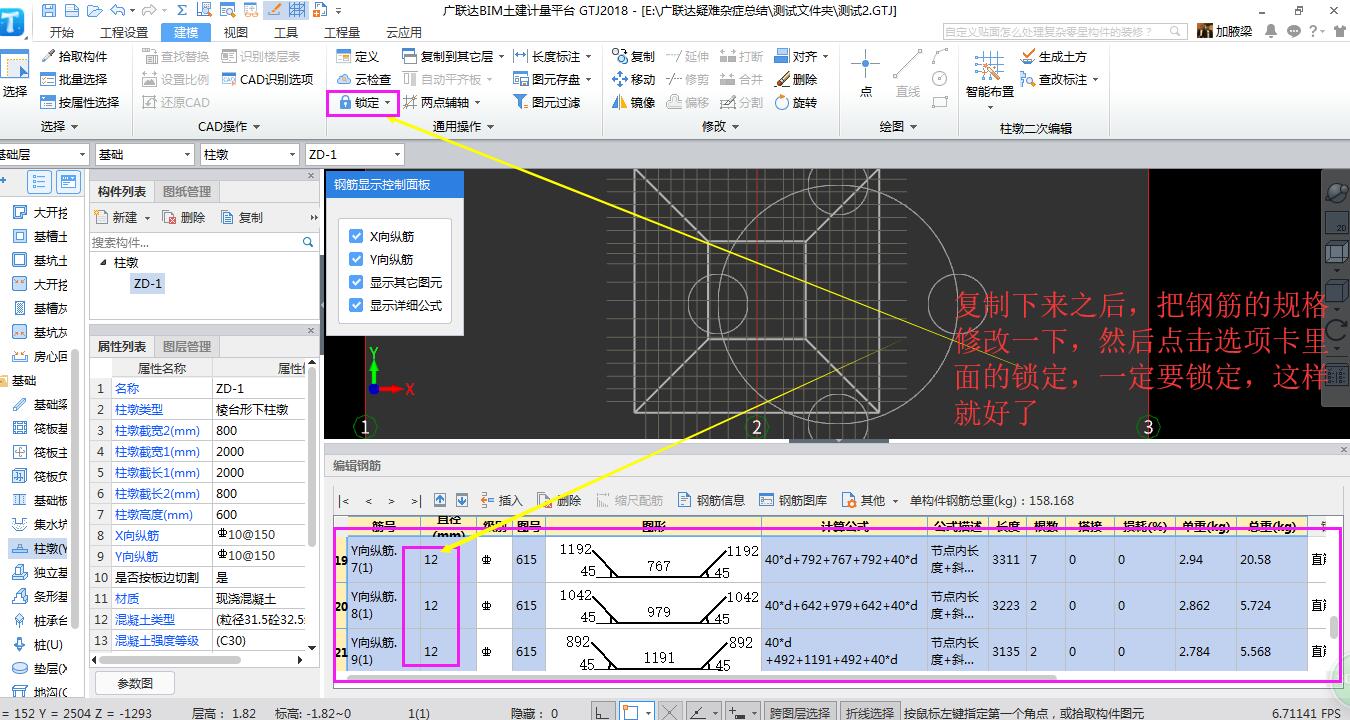Click the 搜索构件 search field
The width and height of the screenshot is (1350, 720).
tap(204, 242)
